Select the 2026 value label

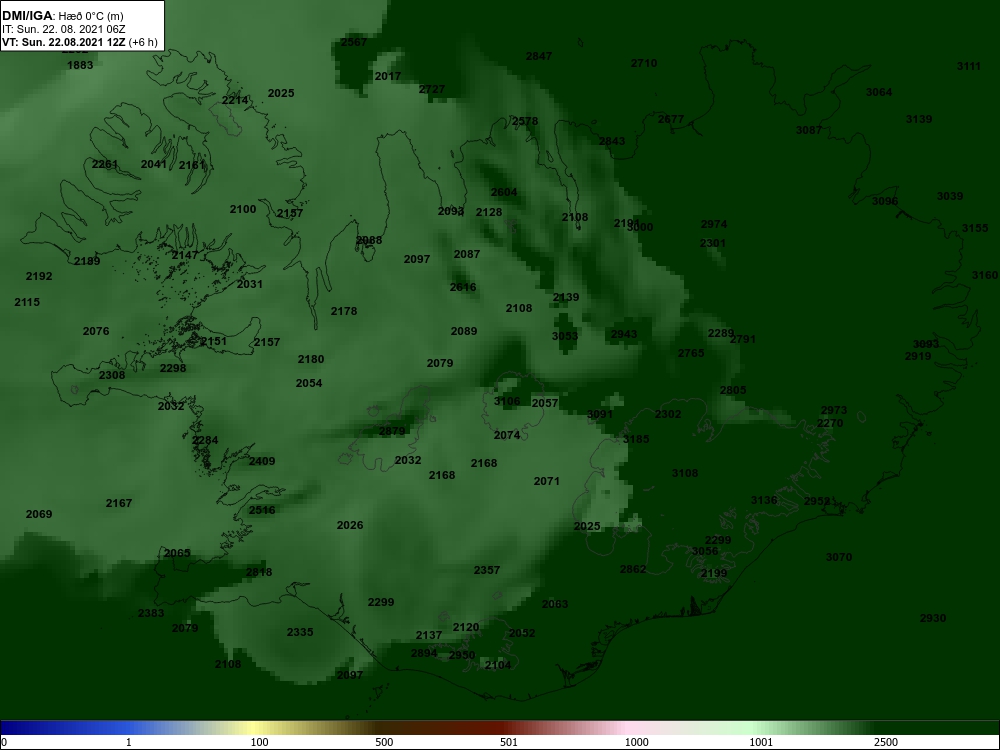[349, 526]
